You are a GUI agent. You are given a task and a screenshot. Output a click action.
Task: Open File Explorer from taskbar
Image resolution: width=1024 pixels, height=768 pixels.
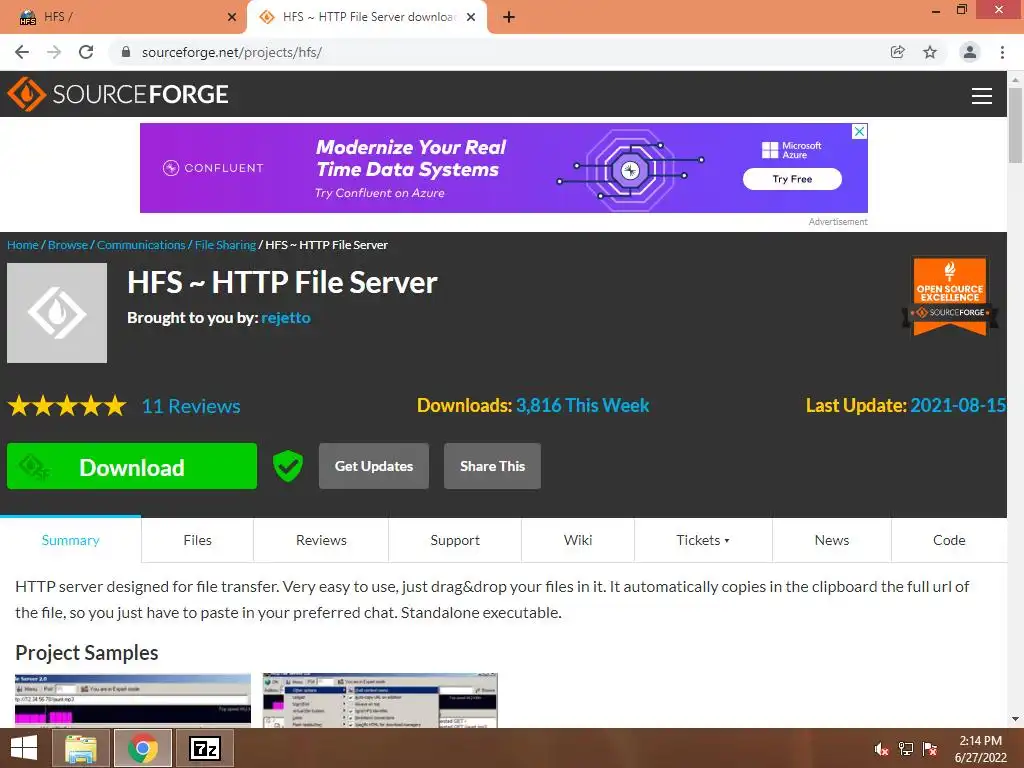(x=80, y=748)
